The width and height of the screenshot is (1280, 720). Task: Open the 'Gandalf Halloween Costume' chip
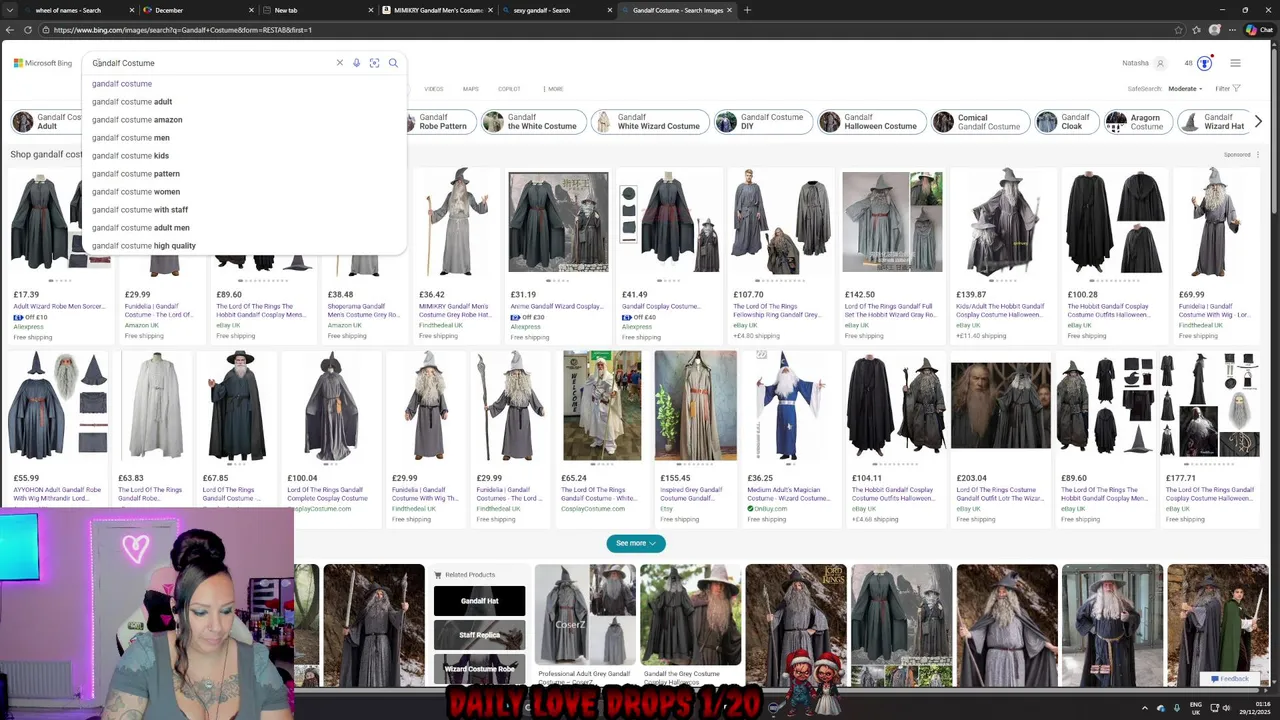(870, 122)
